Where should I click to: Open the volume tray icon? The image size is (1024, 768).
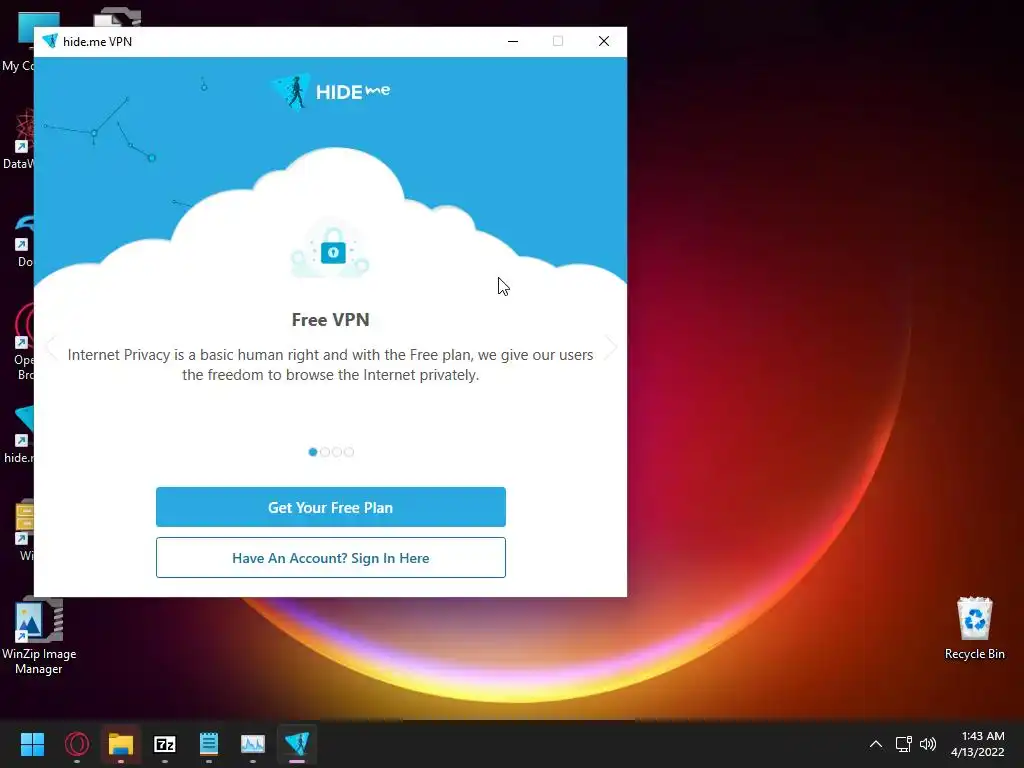[x=928, y=744]
